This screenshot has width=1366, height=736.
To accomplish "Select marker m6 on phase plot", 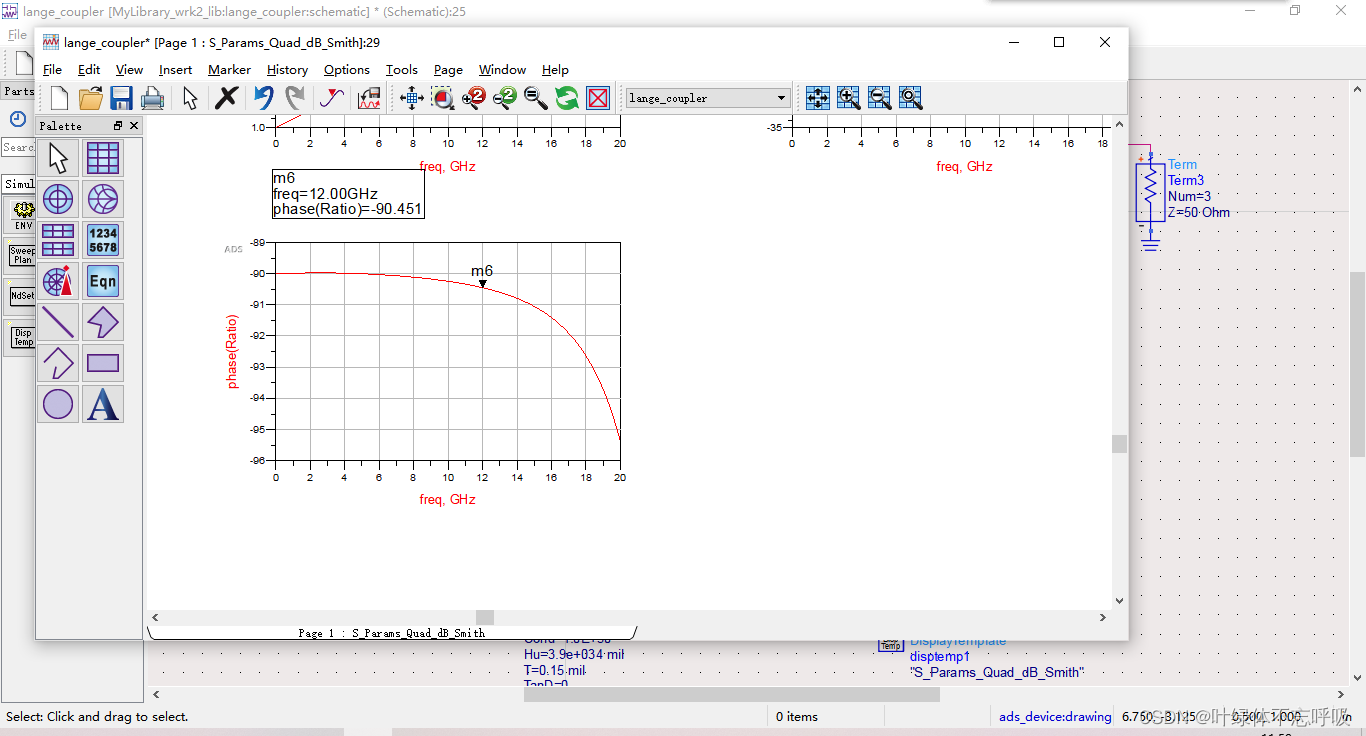I will [482, 283].
